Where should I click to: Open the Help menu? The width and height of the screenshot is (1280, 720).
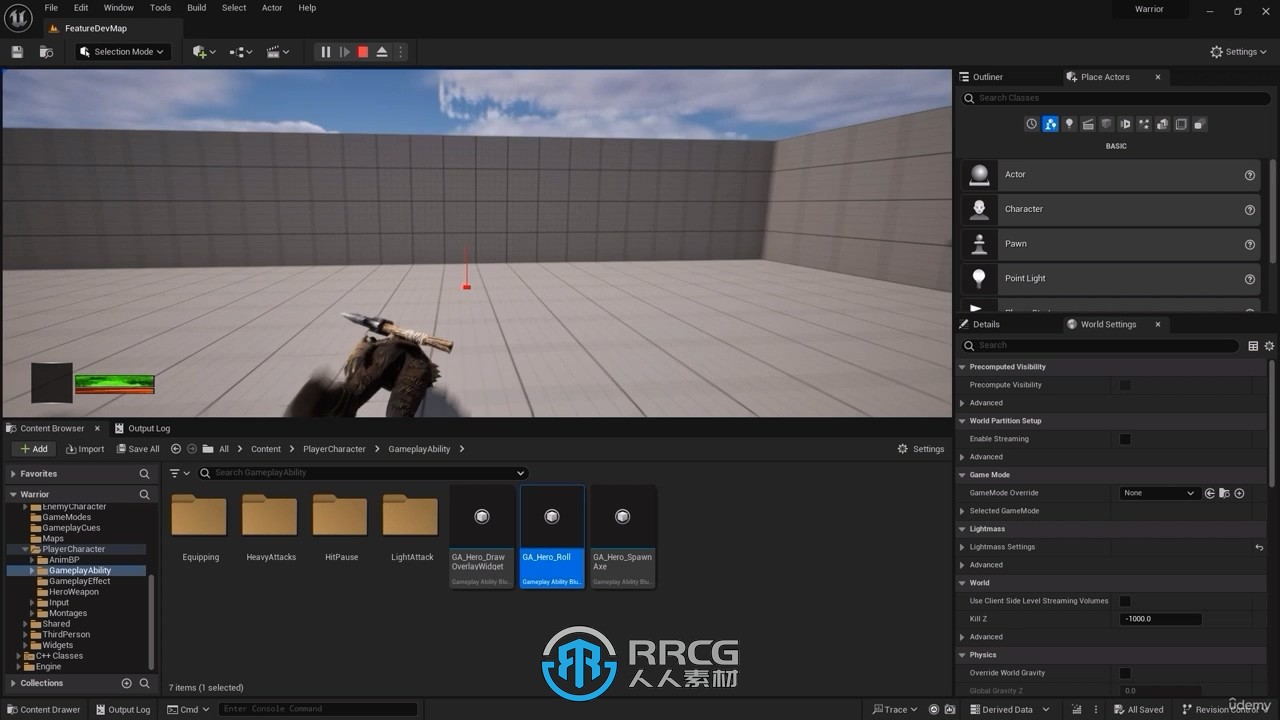click(307, 8)
